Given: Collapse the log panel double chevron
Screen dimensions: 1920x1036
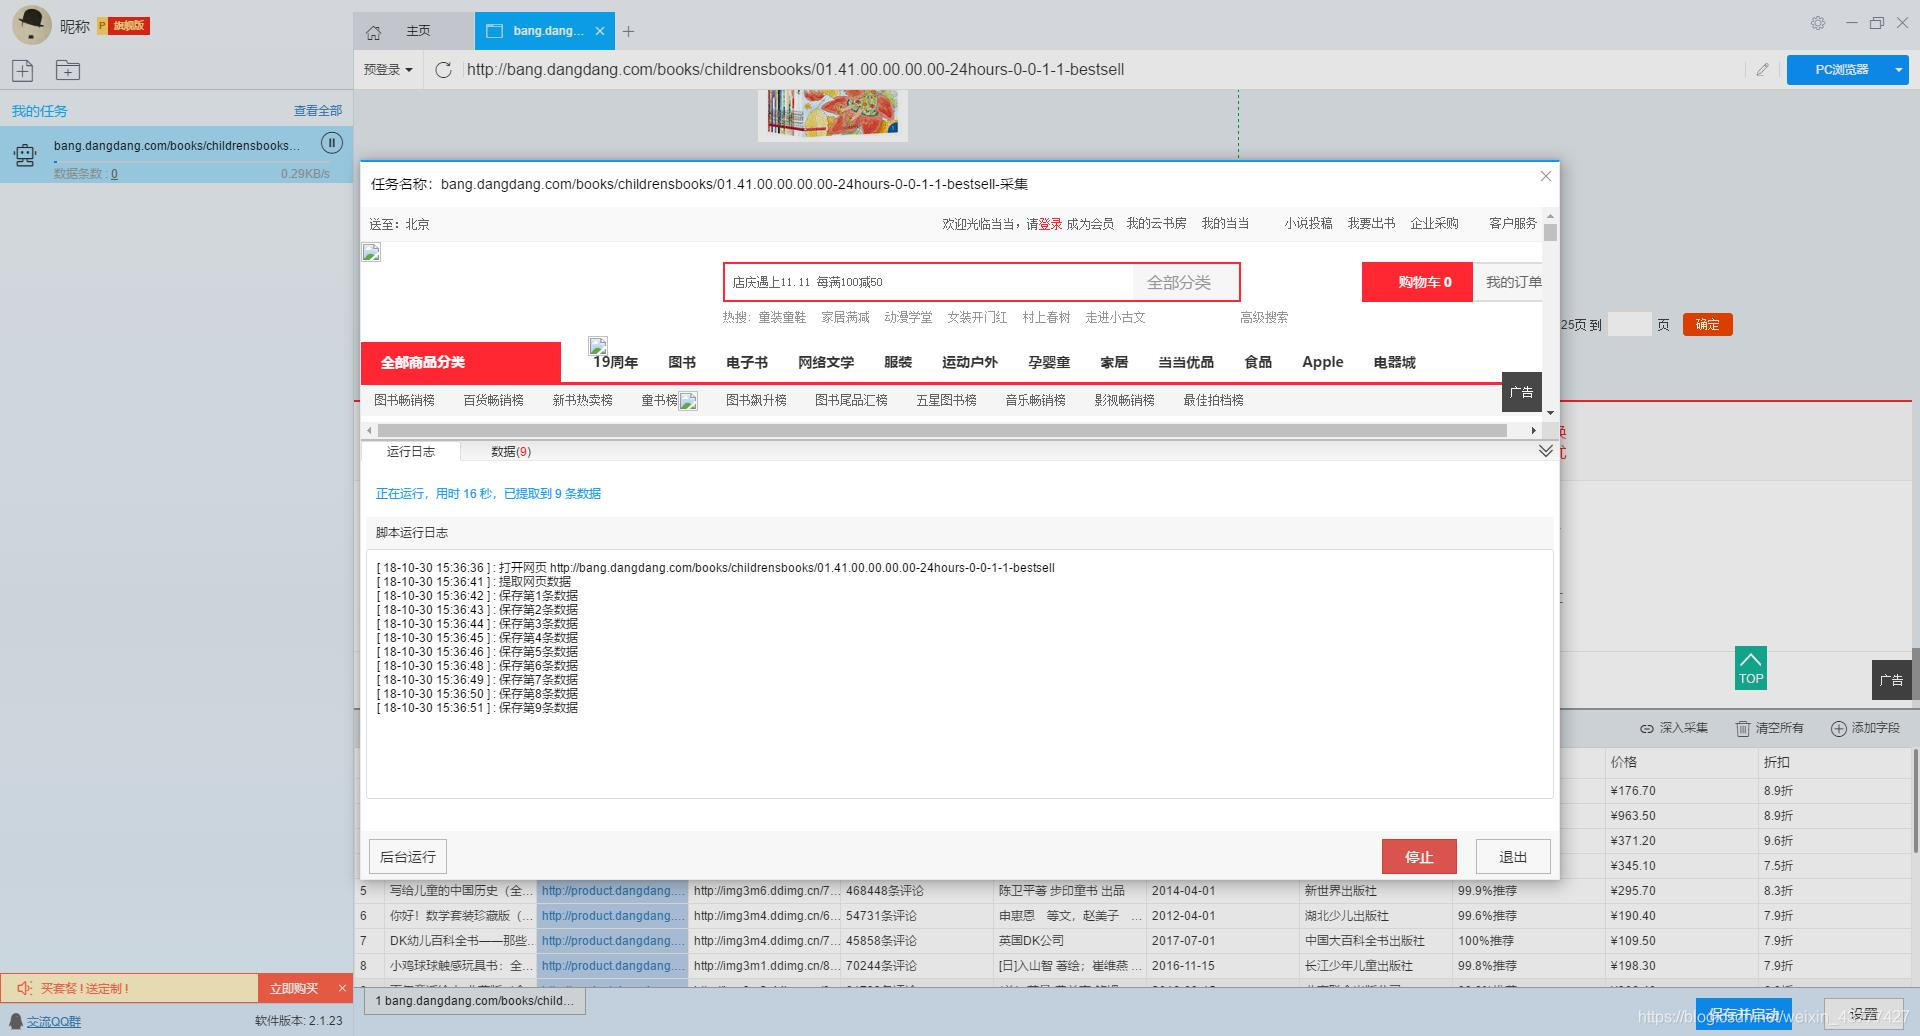Looking at the screenshot, I should (1545, 451).
